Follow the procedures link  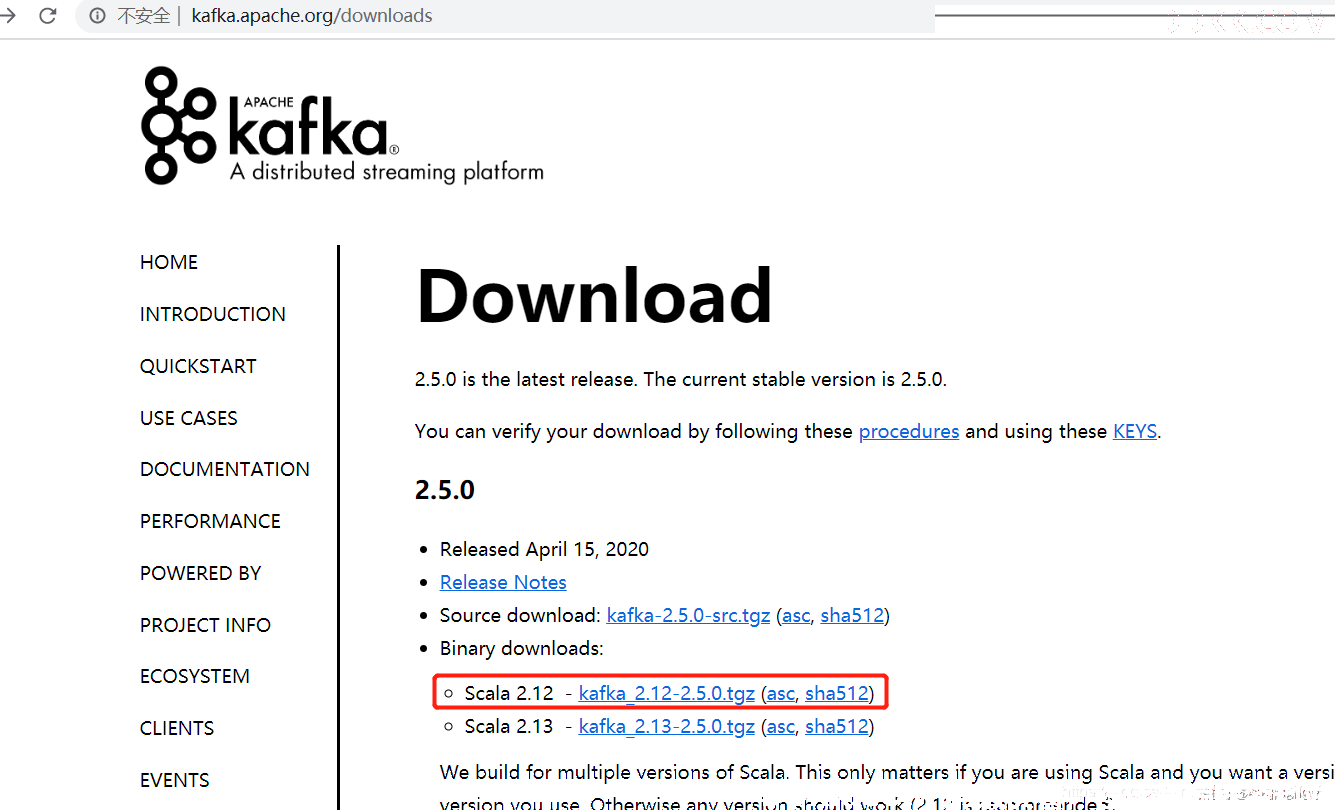[909, 431]
